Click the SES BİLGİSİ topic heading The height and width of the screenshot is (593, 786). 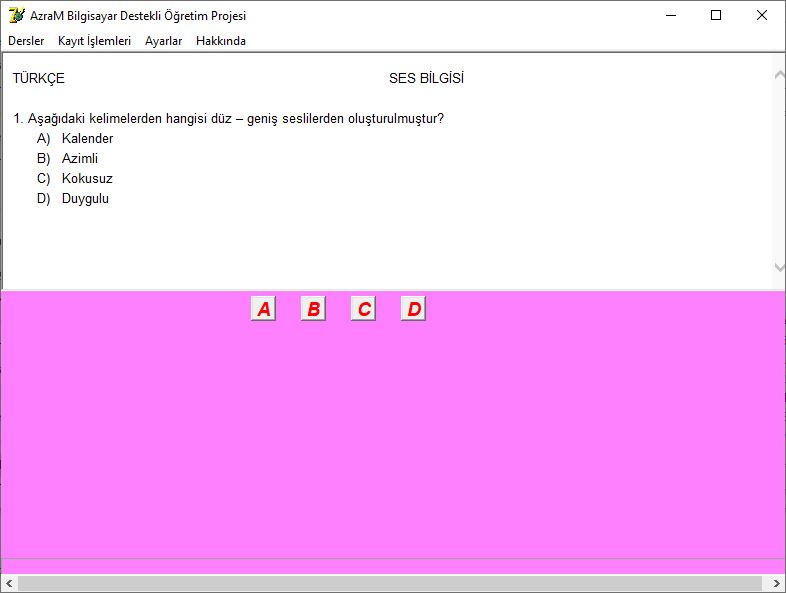[427, 78]
